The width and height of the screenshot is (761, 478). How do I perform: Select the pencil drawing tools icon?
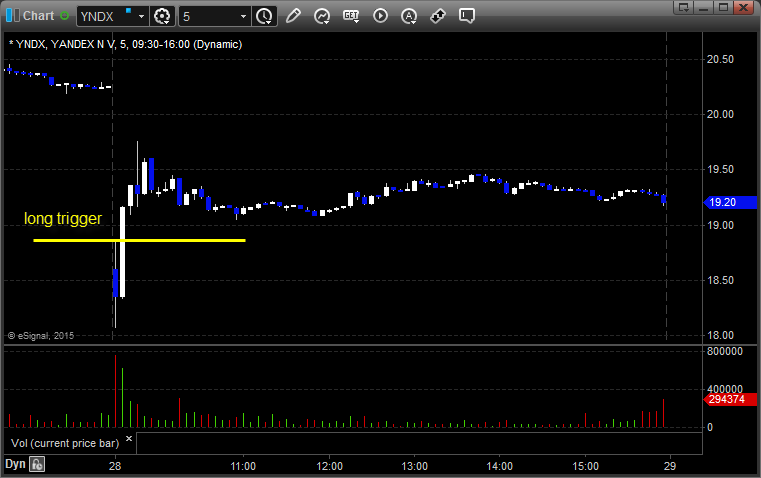pyautogui.click(x=293, y=16)
